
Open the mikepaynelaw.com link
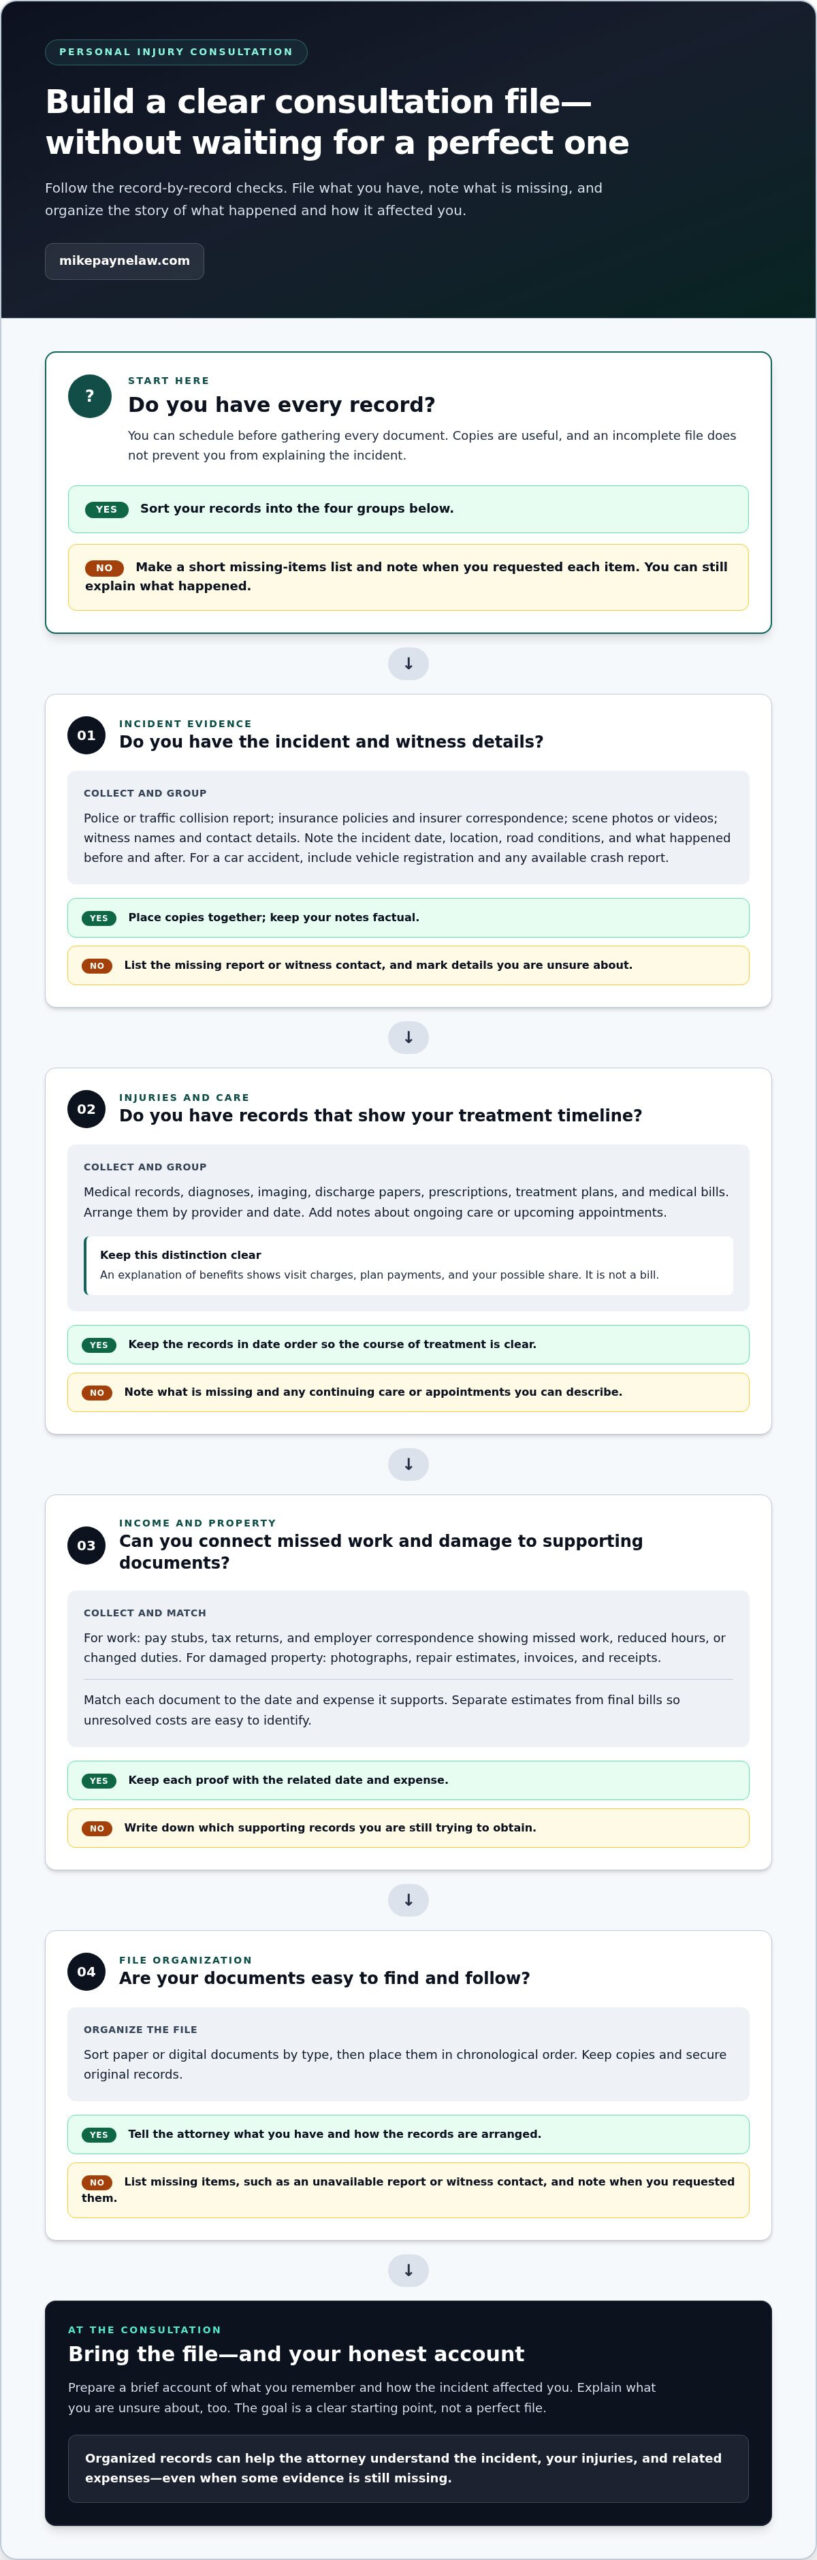point(124,261)
